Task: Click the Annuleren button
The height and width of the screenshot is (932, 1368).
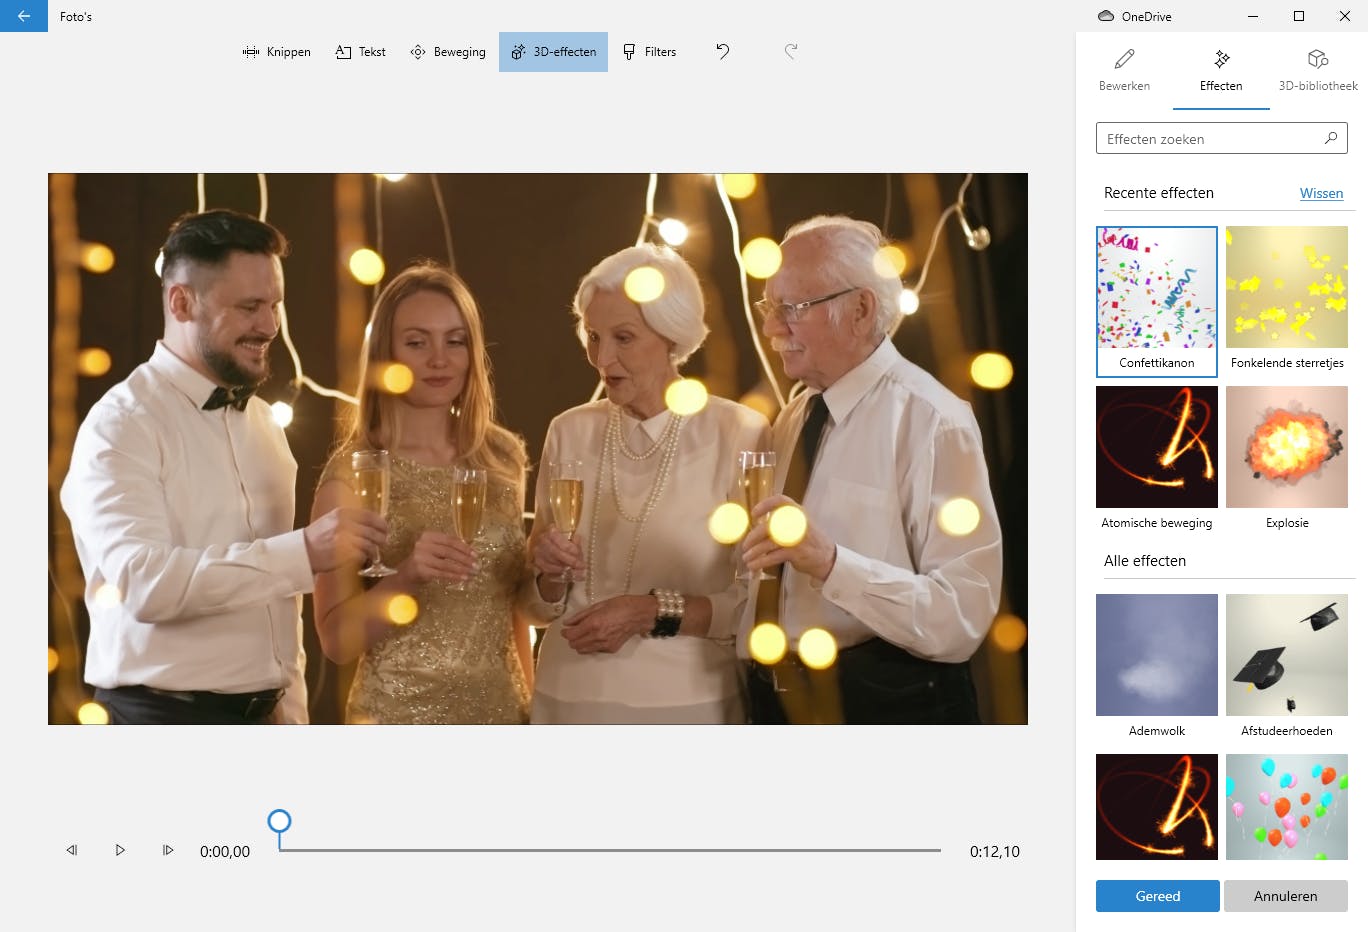Action: (1286, 896)
